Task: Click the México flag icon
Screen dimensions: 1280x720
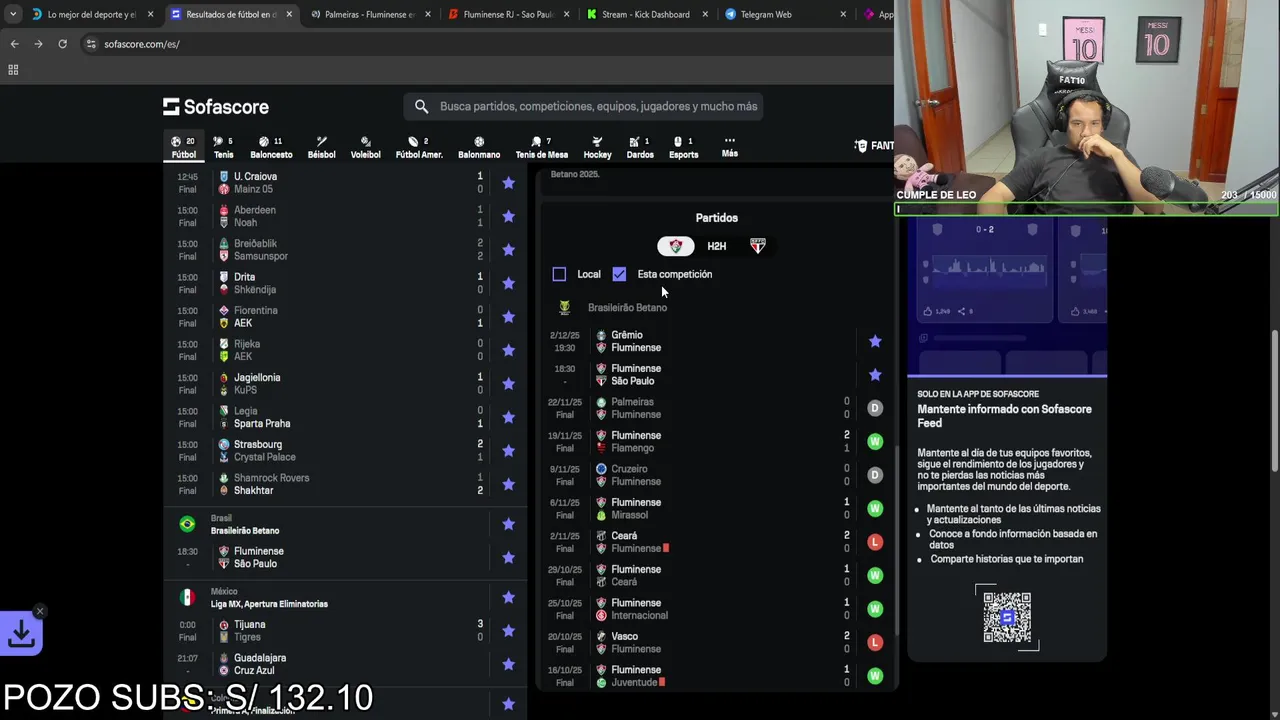Action: (187, 597)
